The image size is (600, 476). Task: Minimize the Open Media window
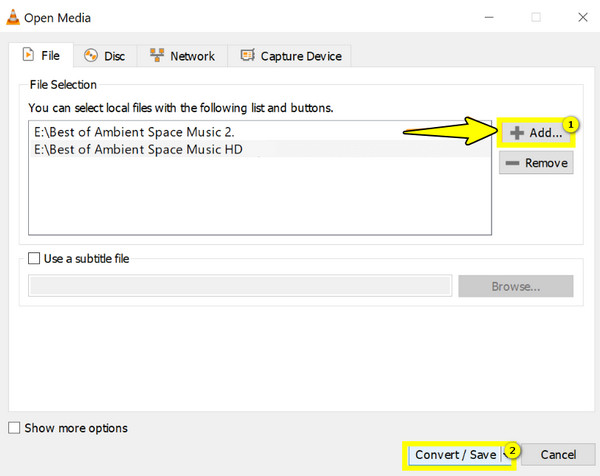point(489,17)
